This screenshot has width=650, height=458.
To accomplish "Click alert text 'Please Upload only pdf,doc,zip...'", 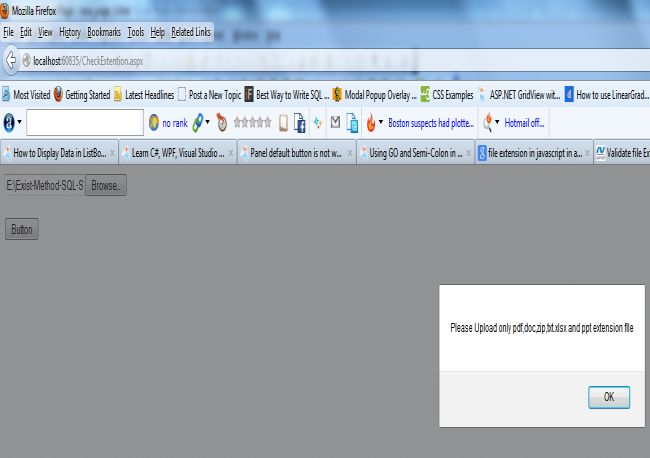I will [542, 328].
